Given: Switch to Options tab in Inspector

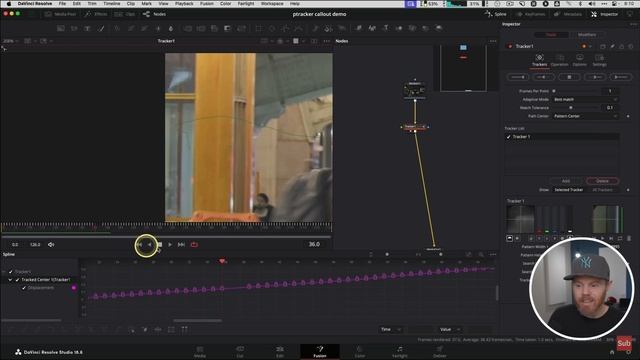Looking at the screenshot, I should click(580, 60).
